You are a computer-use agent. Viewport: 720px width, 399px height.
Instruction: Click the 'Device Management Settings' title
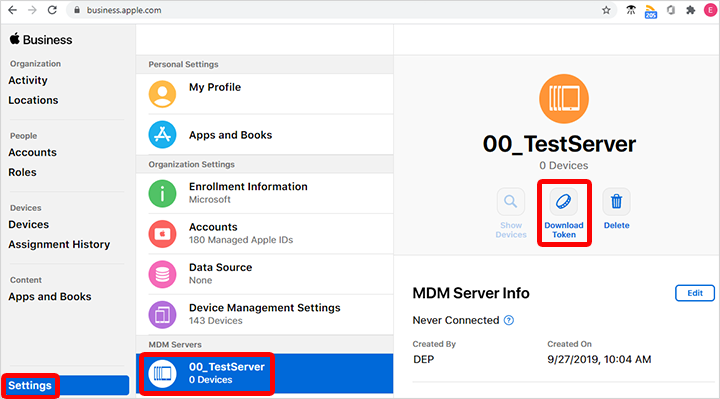264,308
